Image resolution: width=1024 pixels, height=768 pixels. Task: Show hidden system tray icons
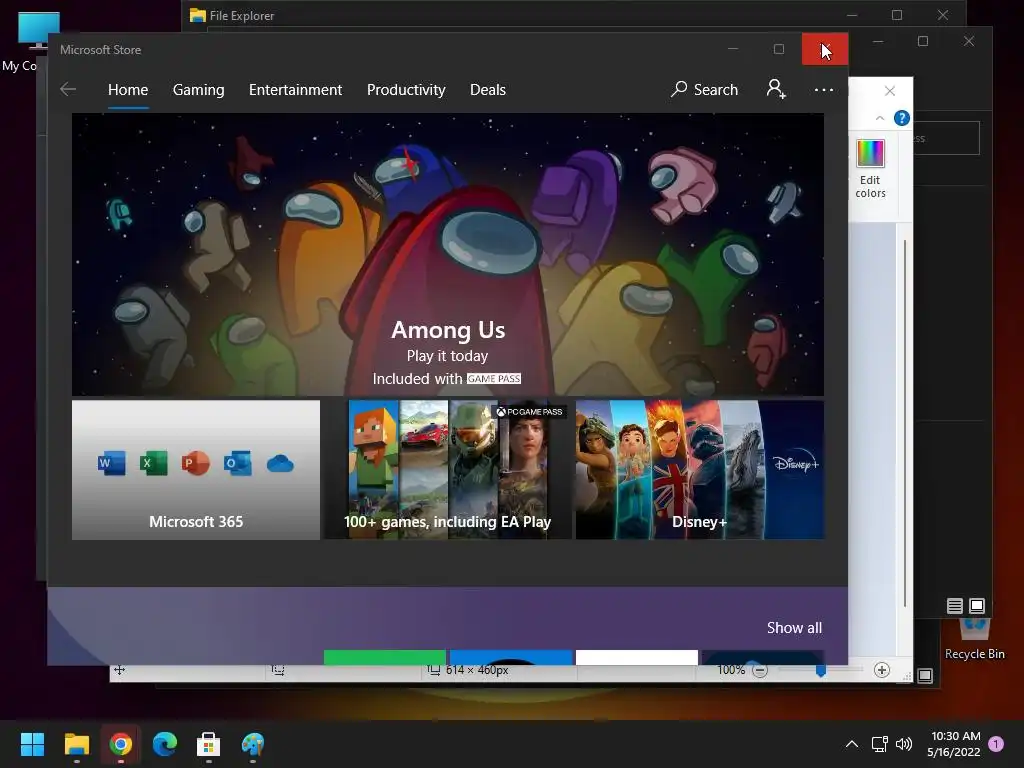coord(852,744)
